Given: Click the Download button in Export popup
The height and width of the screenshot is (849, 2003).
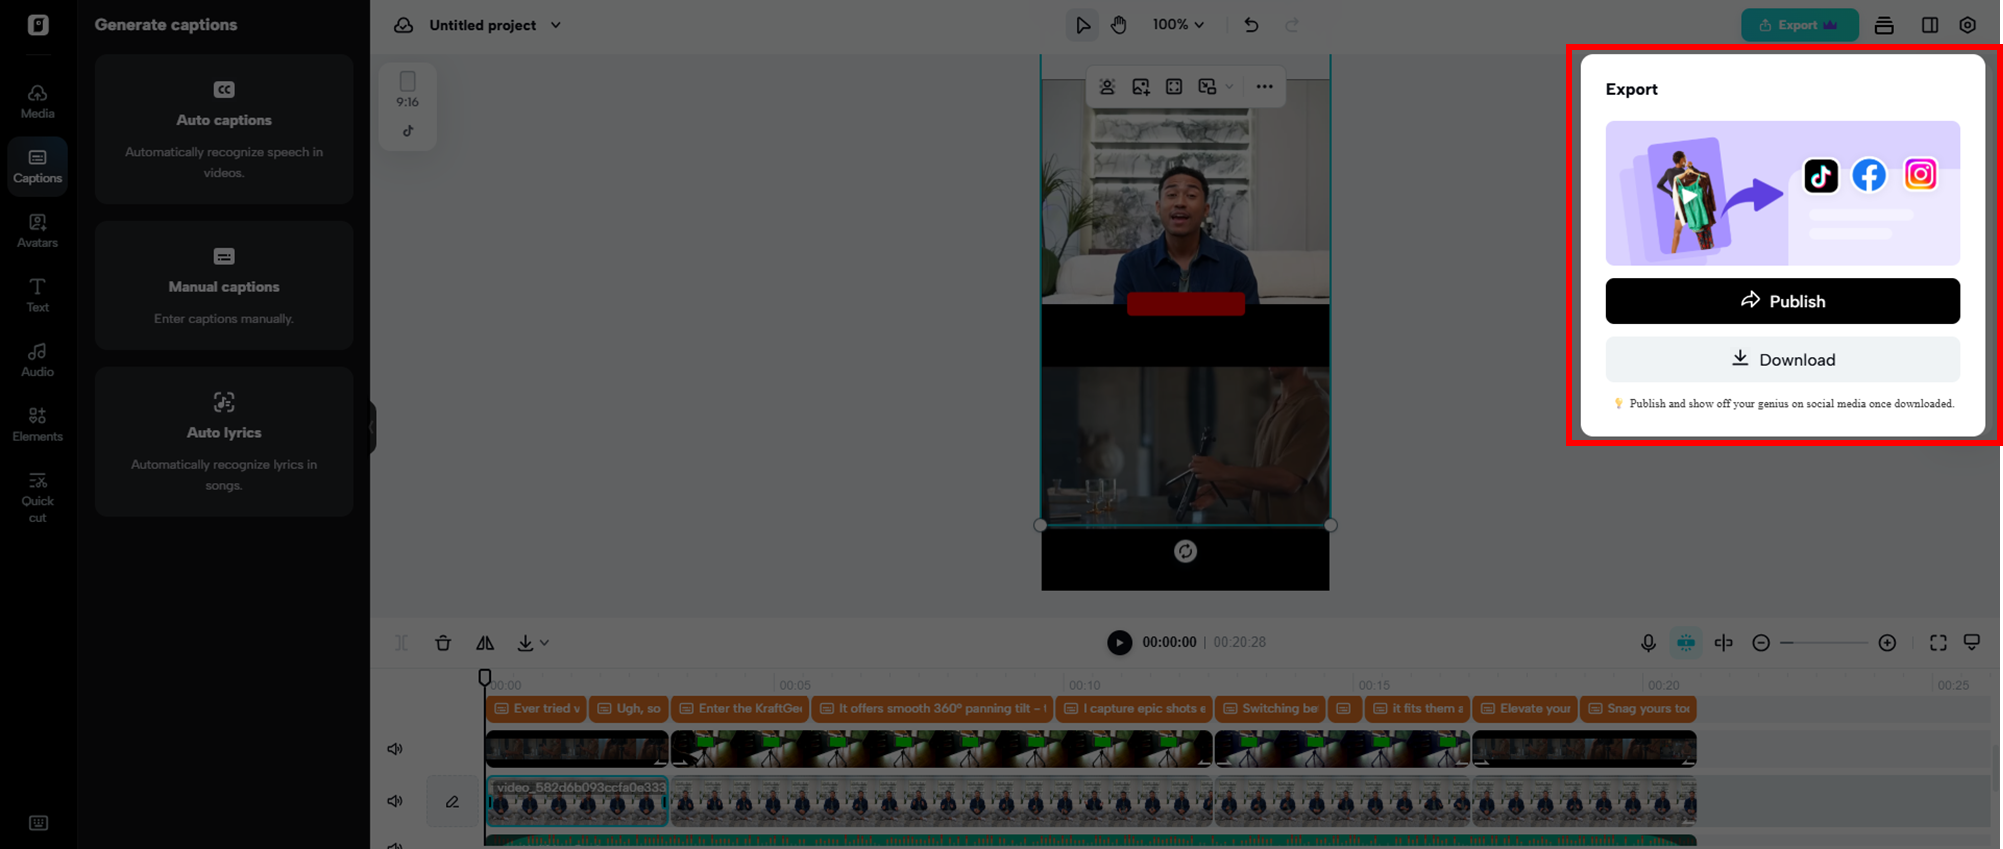Looking at the screenshot, I should [1782, 359].
